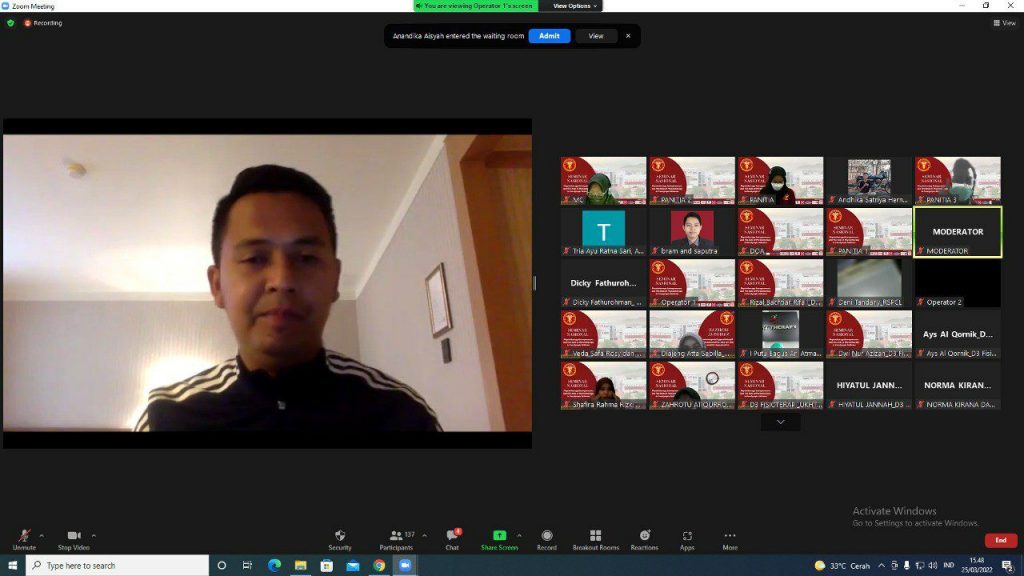Viewport: 1024px width, 576px height.
Task: Start sharing with Share Screen
Action: point(499,539)
